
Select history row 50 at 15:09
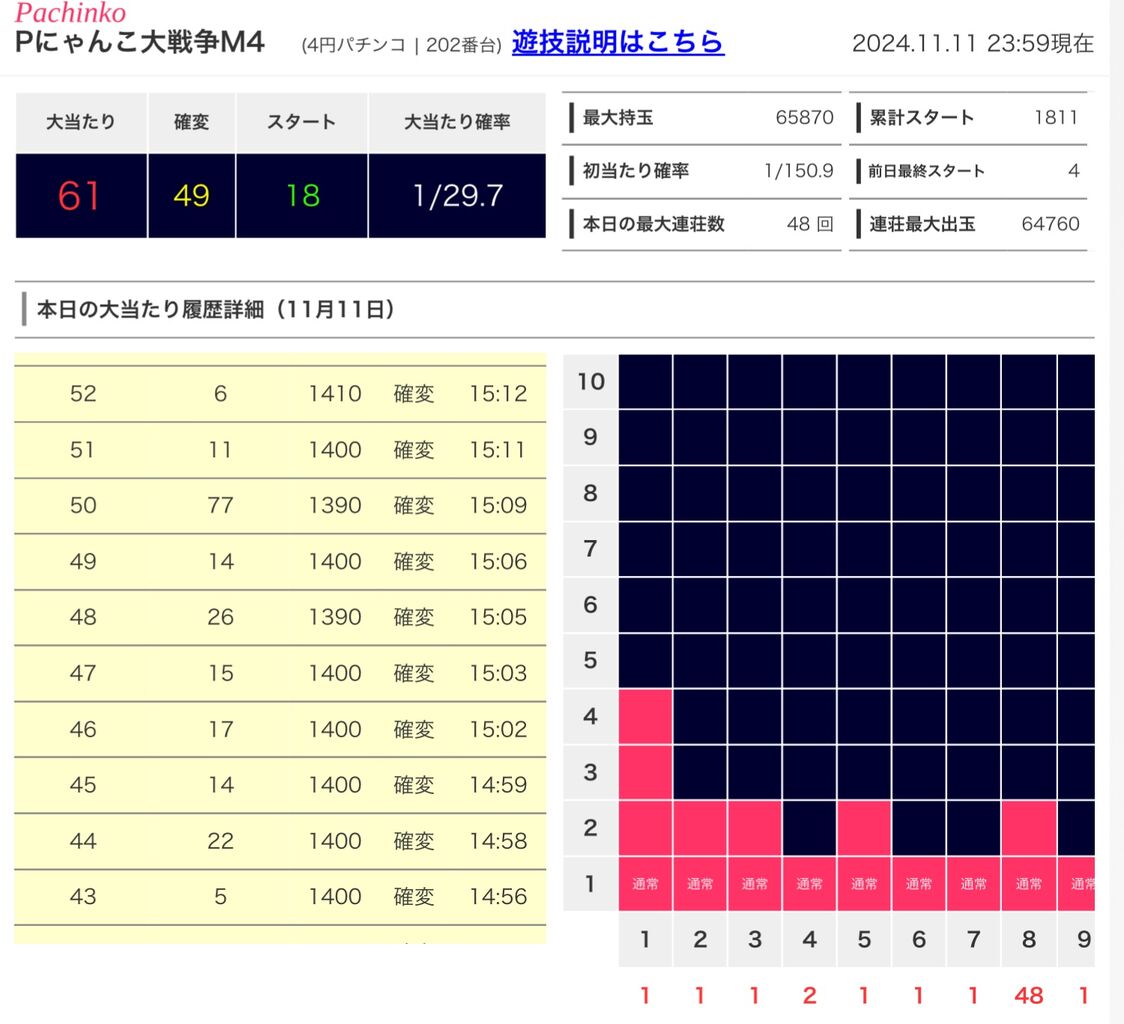(280, 506)
